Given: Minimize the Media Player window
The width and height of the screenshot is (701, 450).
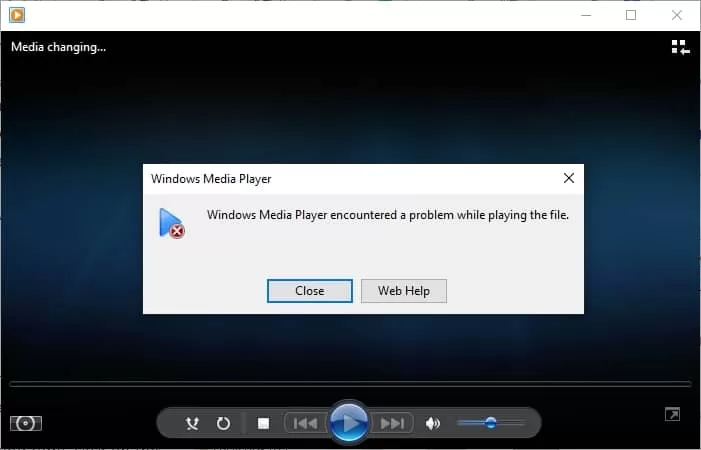Looking at the screenshot, I should [x=586, y=15].
